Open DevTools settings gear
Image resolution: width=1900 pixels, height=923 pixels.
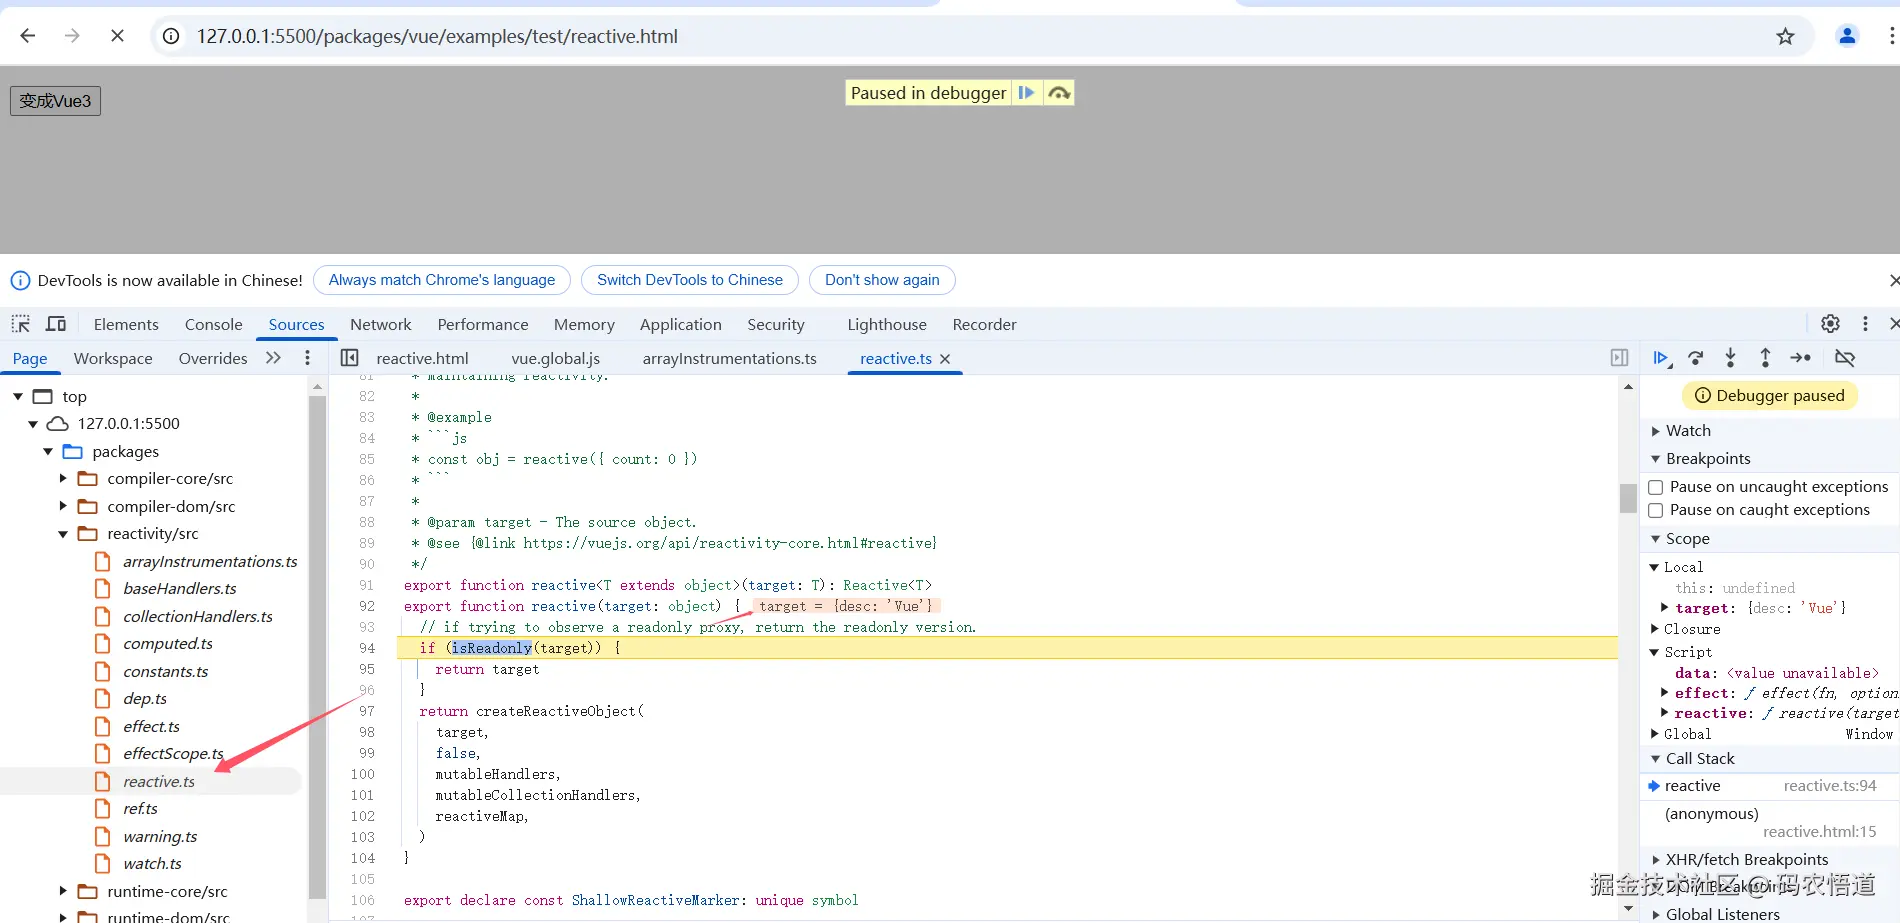[1830, 324]
